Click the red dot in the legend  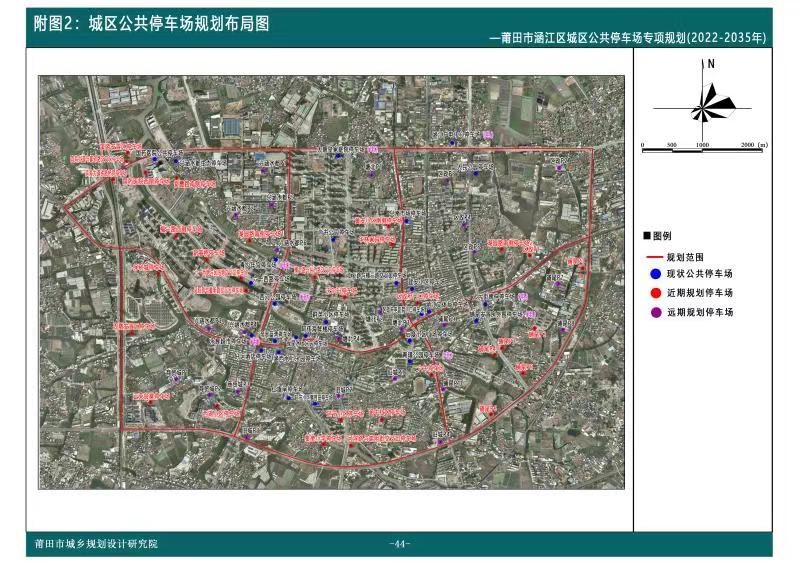click(653, 293)
